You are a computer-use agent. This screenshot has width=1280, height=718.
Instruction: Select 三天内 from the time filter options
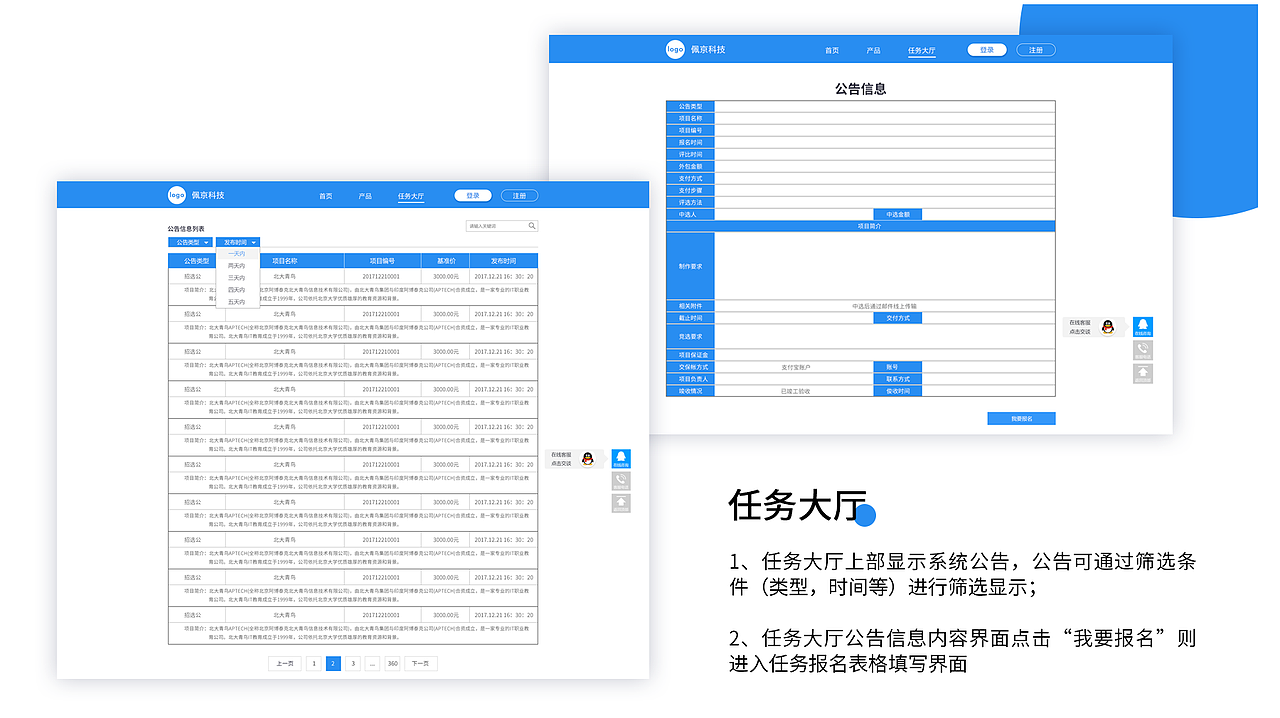(x=238, y=279)
